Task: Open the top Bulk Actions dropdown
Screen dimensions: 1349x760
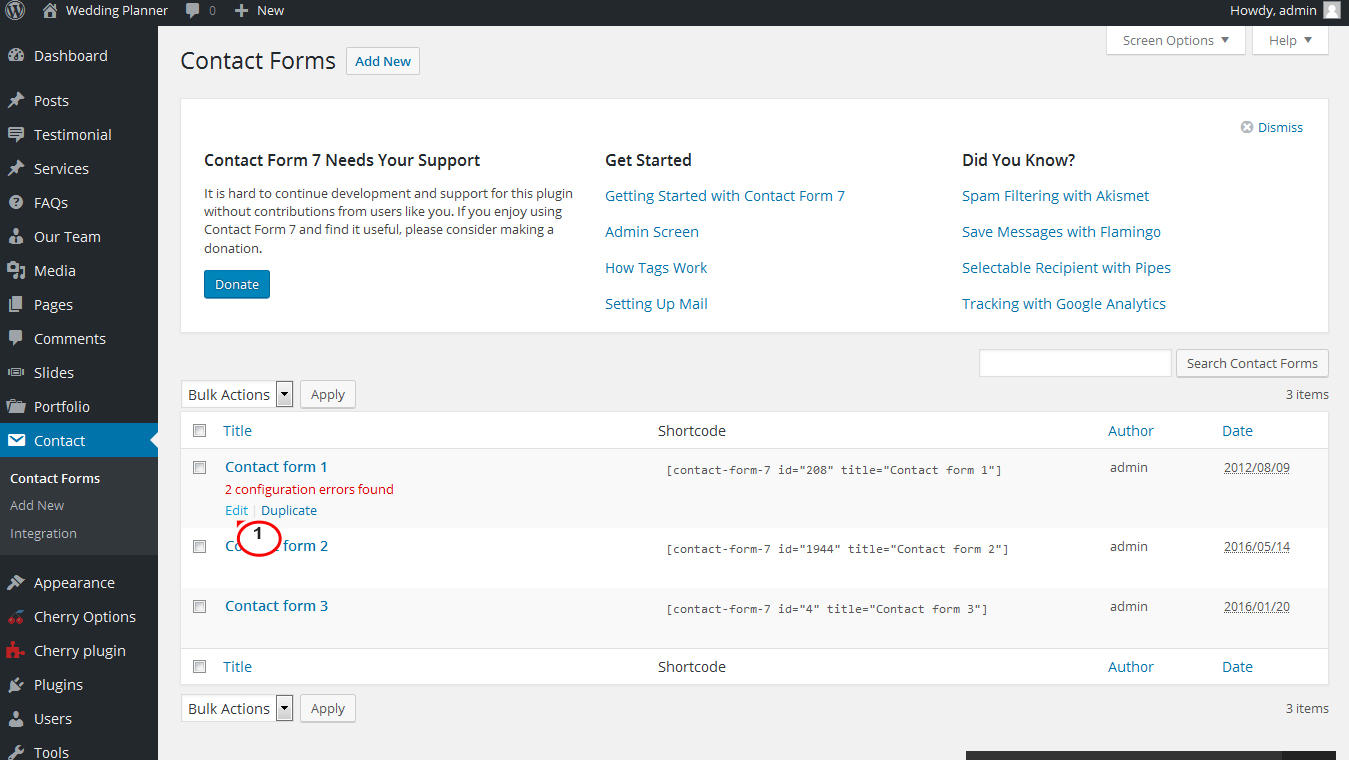Action: (x=237, y=394)
